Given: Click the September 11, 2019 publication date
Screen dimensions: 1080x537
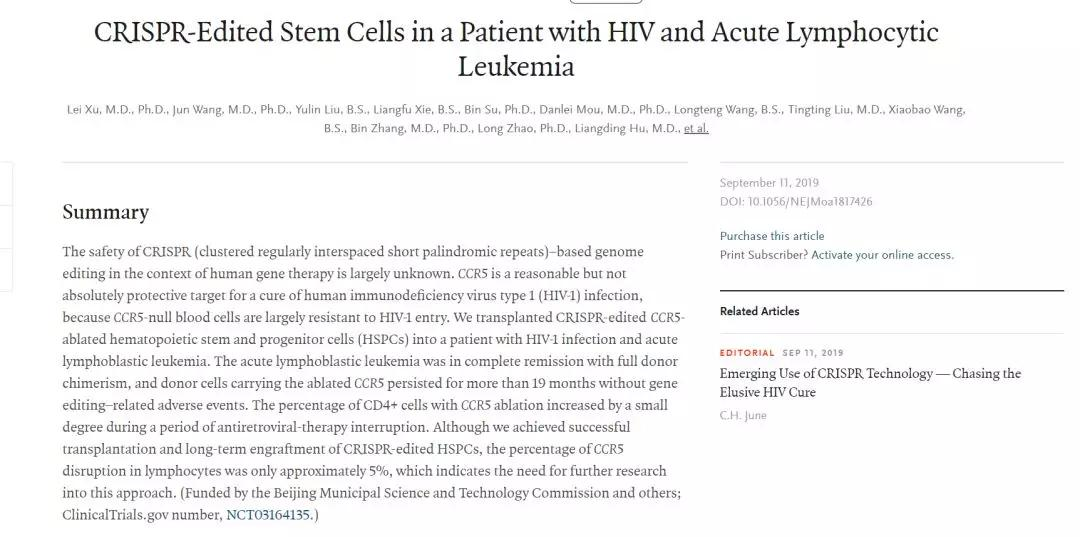Looking at the screenshot, I should pos(769,183).
